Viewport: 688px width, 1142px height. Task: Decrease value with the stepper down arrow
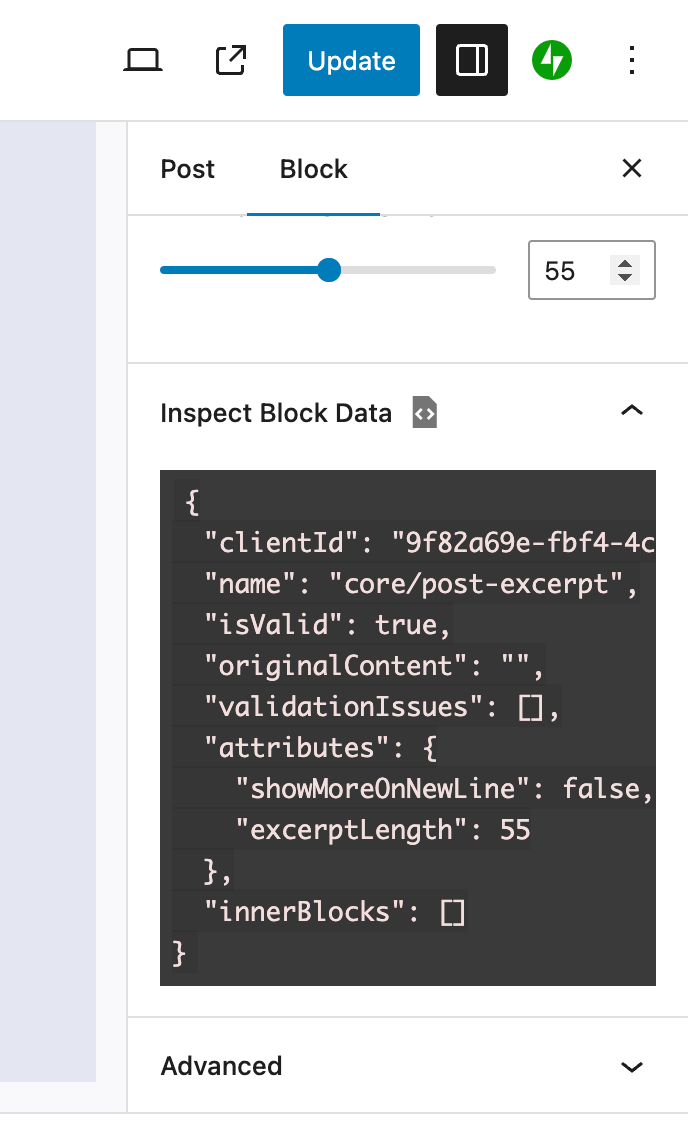click(x=625, y=277)
